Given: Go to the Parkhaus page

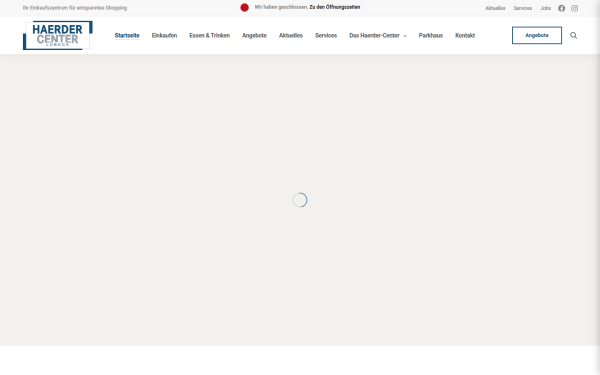Looking at the screenshot, I should click(x=430, y=35).
